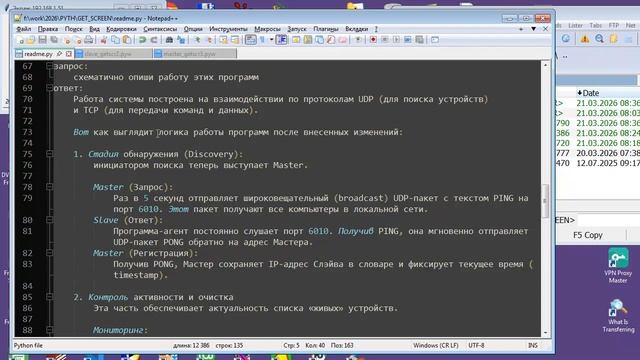Switch to the master_getscr3.pyw tab
The image size is (640, 360).
click(194, 54)
